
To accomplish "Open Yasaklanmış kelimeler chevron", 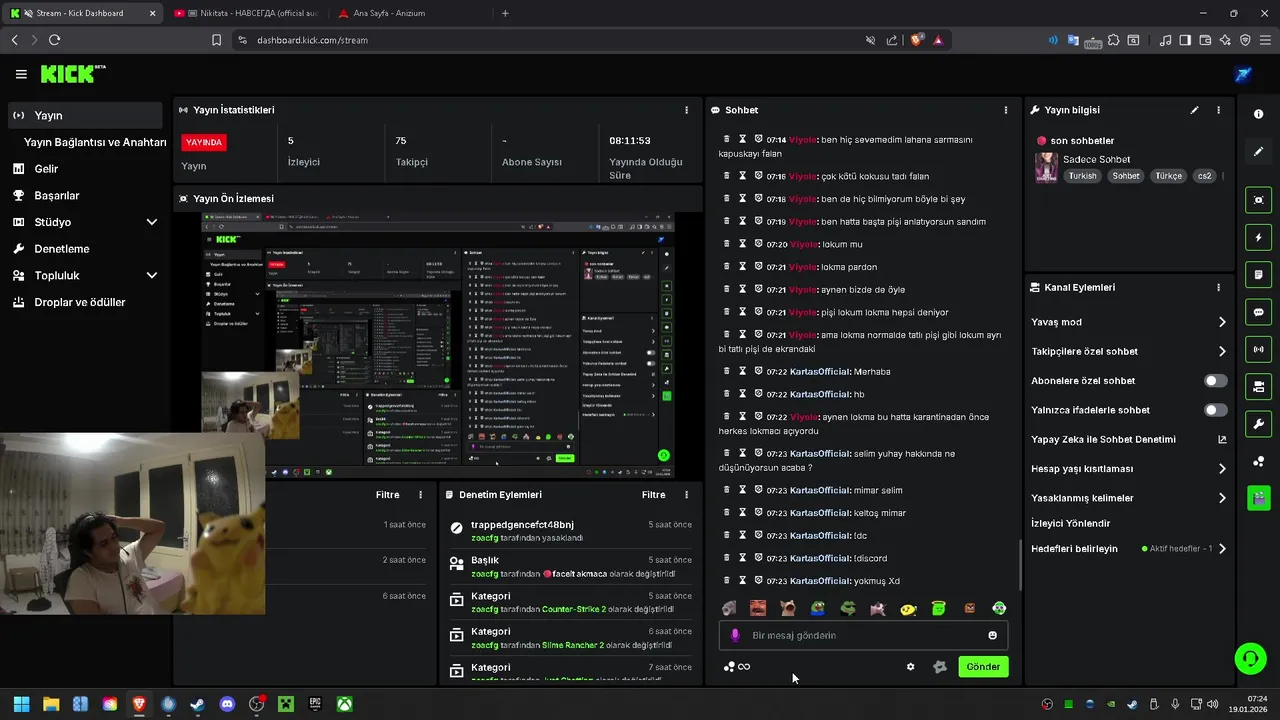I will [1222, 498].
